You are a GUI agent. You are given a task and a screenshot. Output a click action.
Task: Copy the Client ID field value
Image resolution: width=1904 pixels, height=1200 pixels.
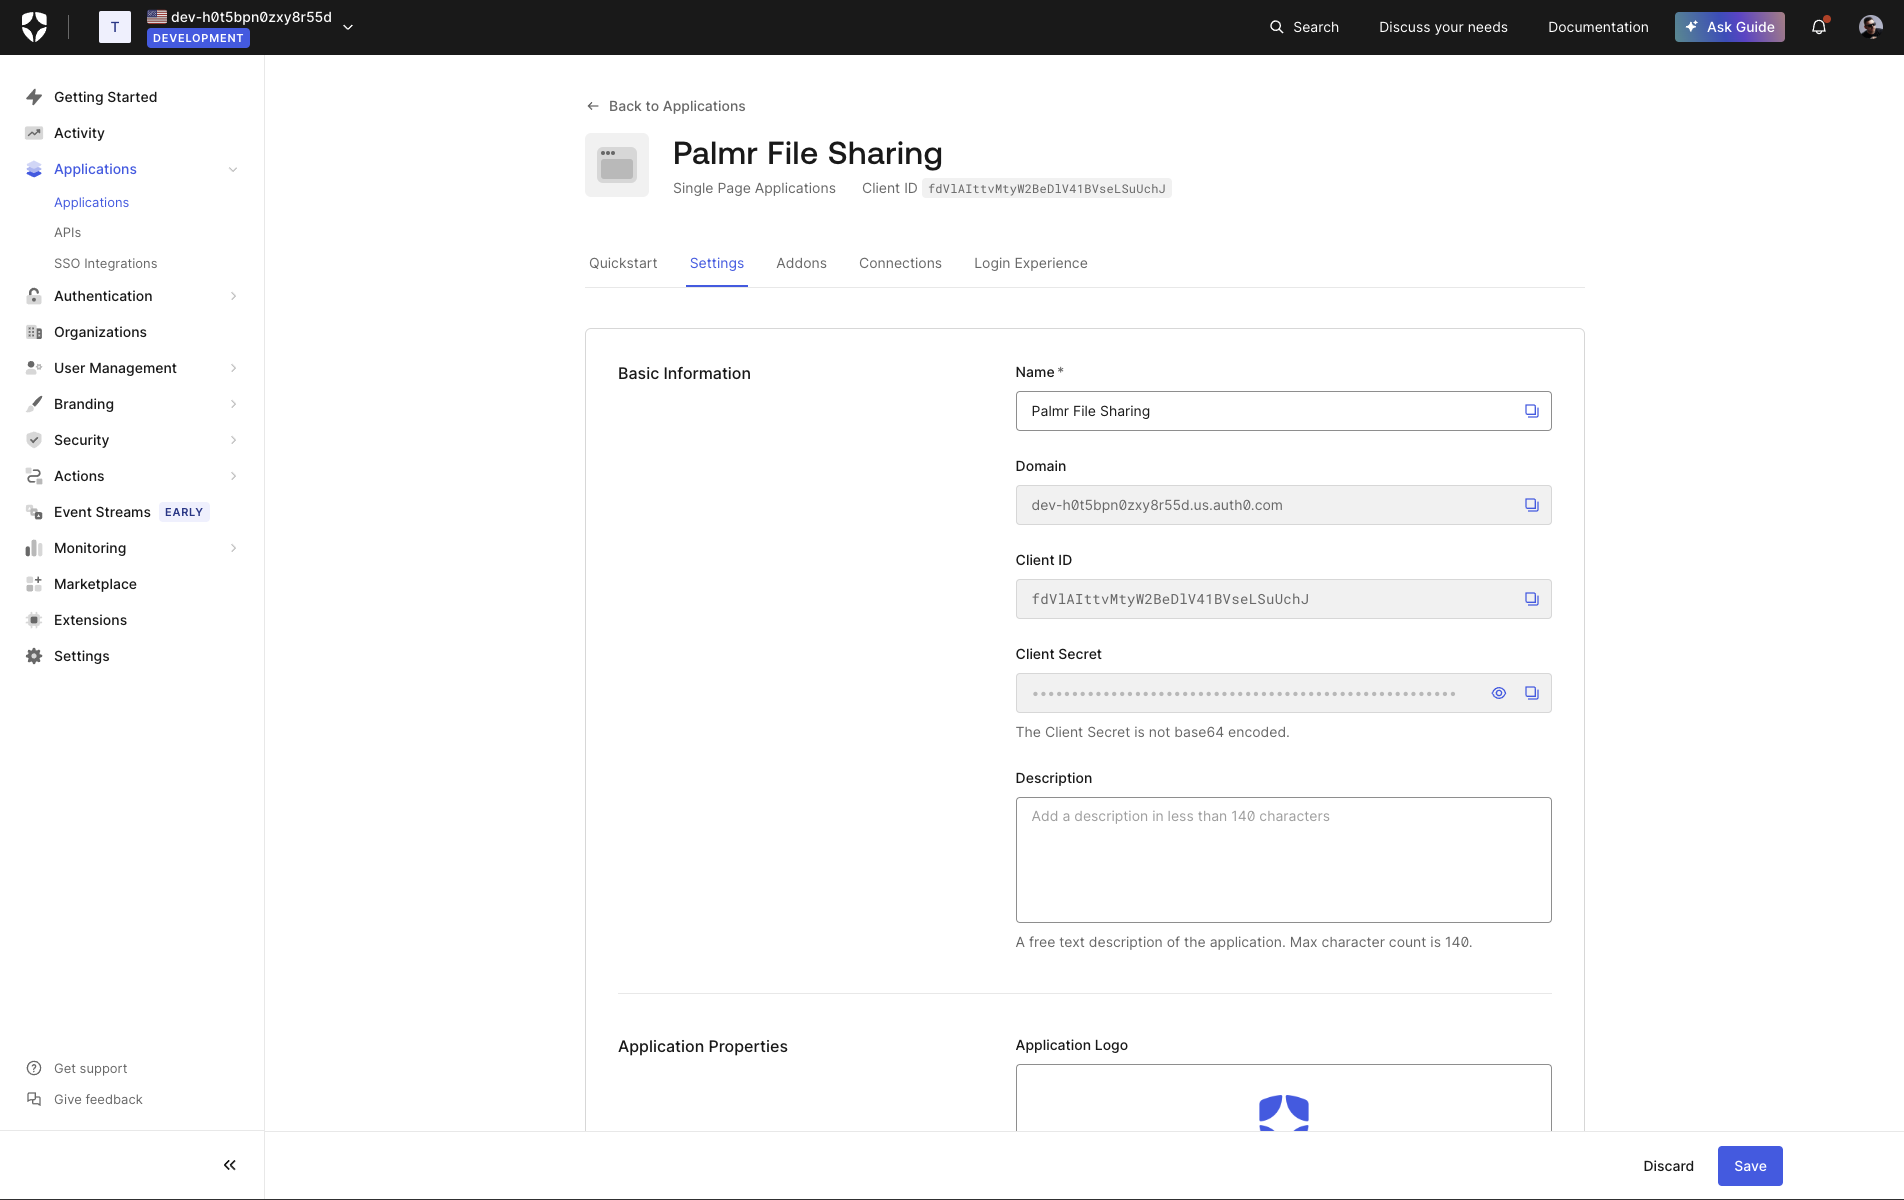click(1531, 599)
